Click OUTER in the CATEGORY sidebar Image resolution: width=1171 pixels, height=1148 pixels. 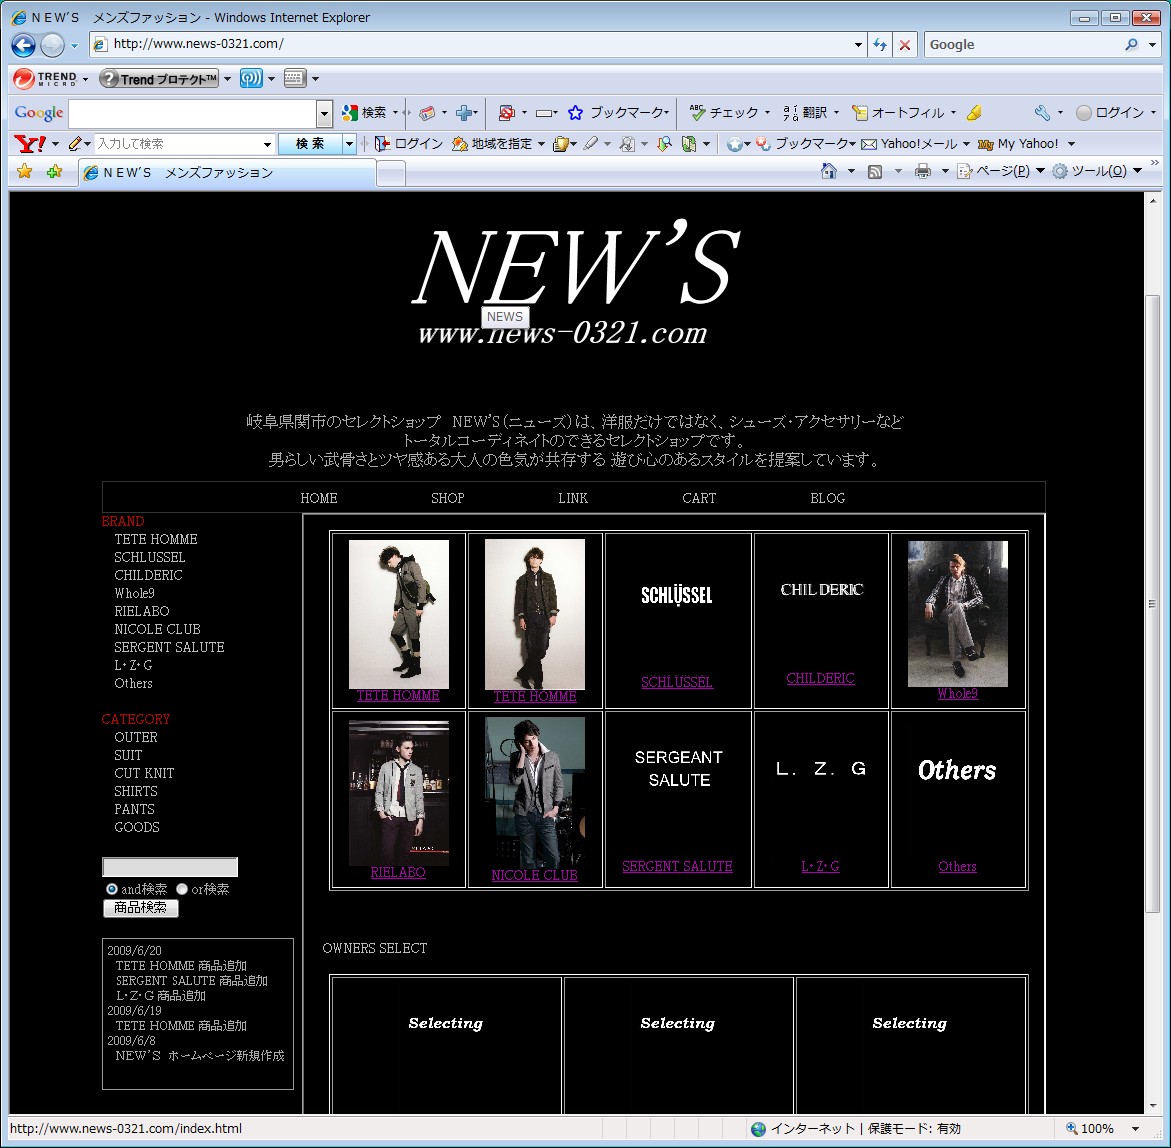pyautogui.click(x=136, y=737)
